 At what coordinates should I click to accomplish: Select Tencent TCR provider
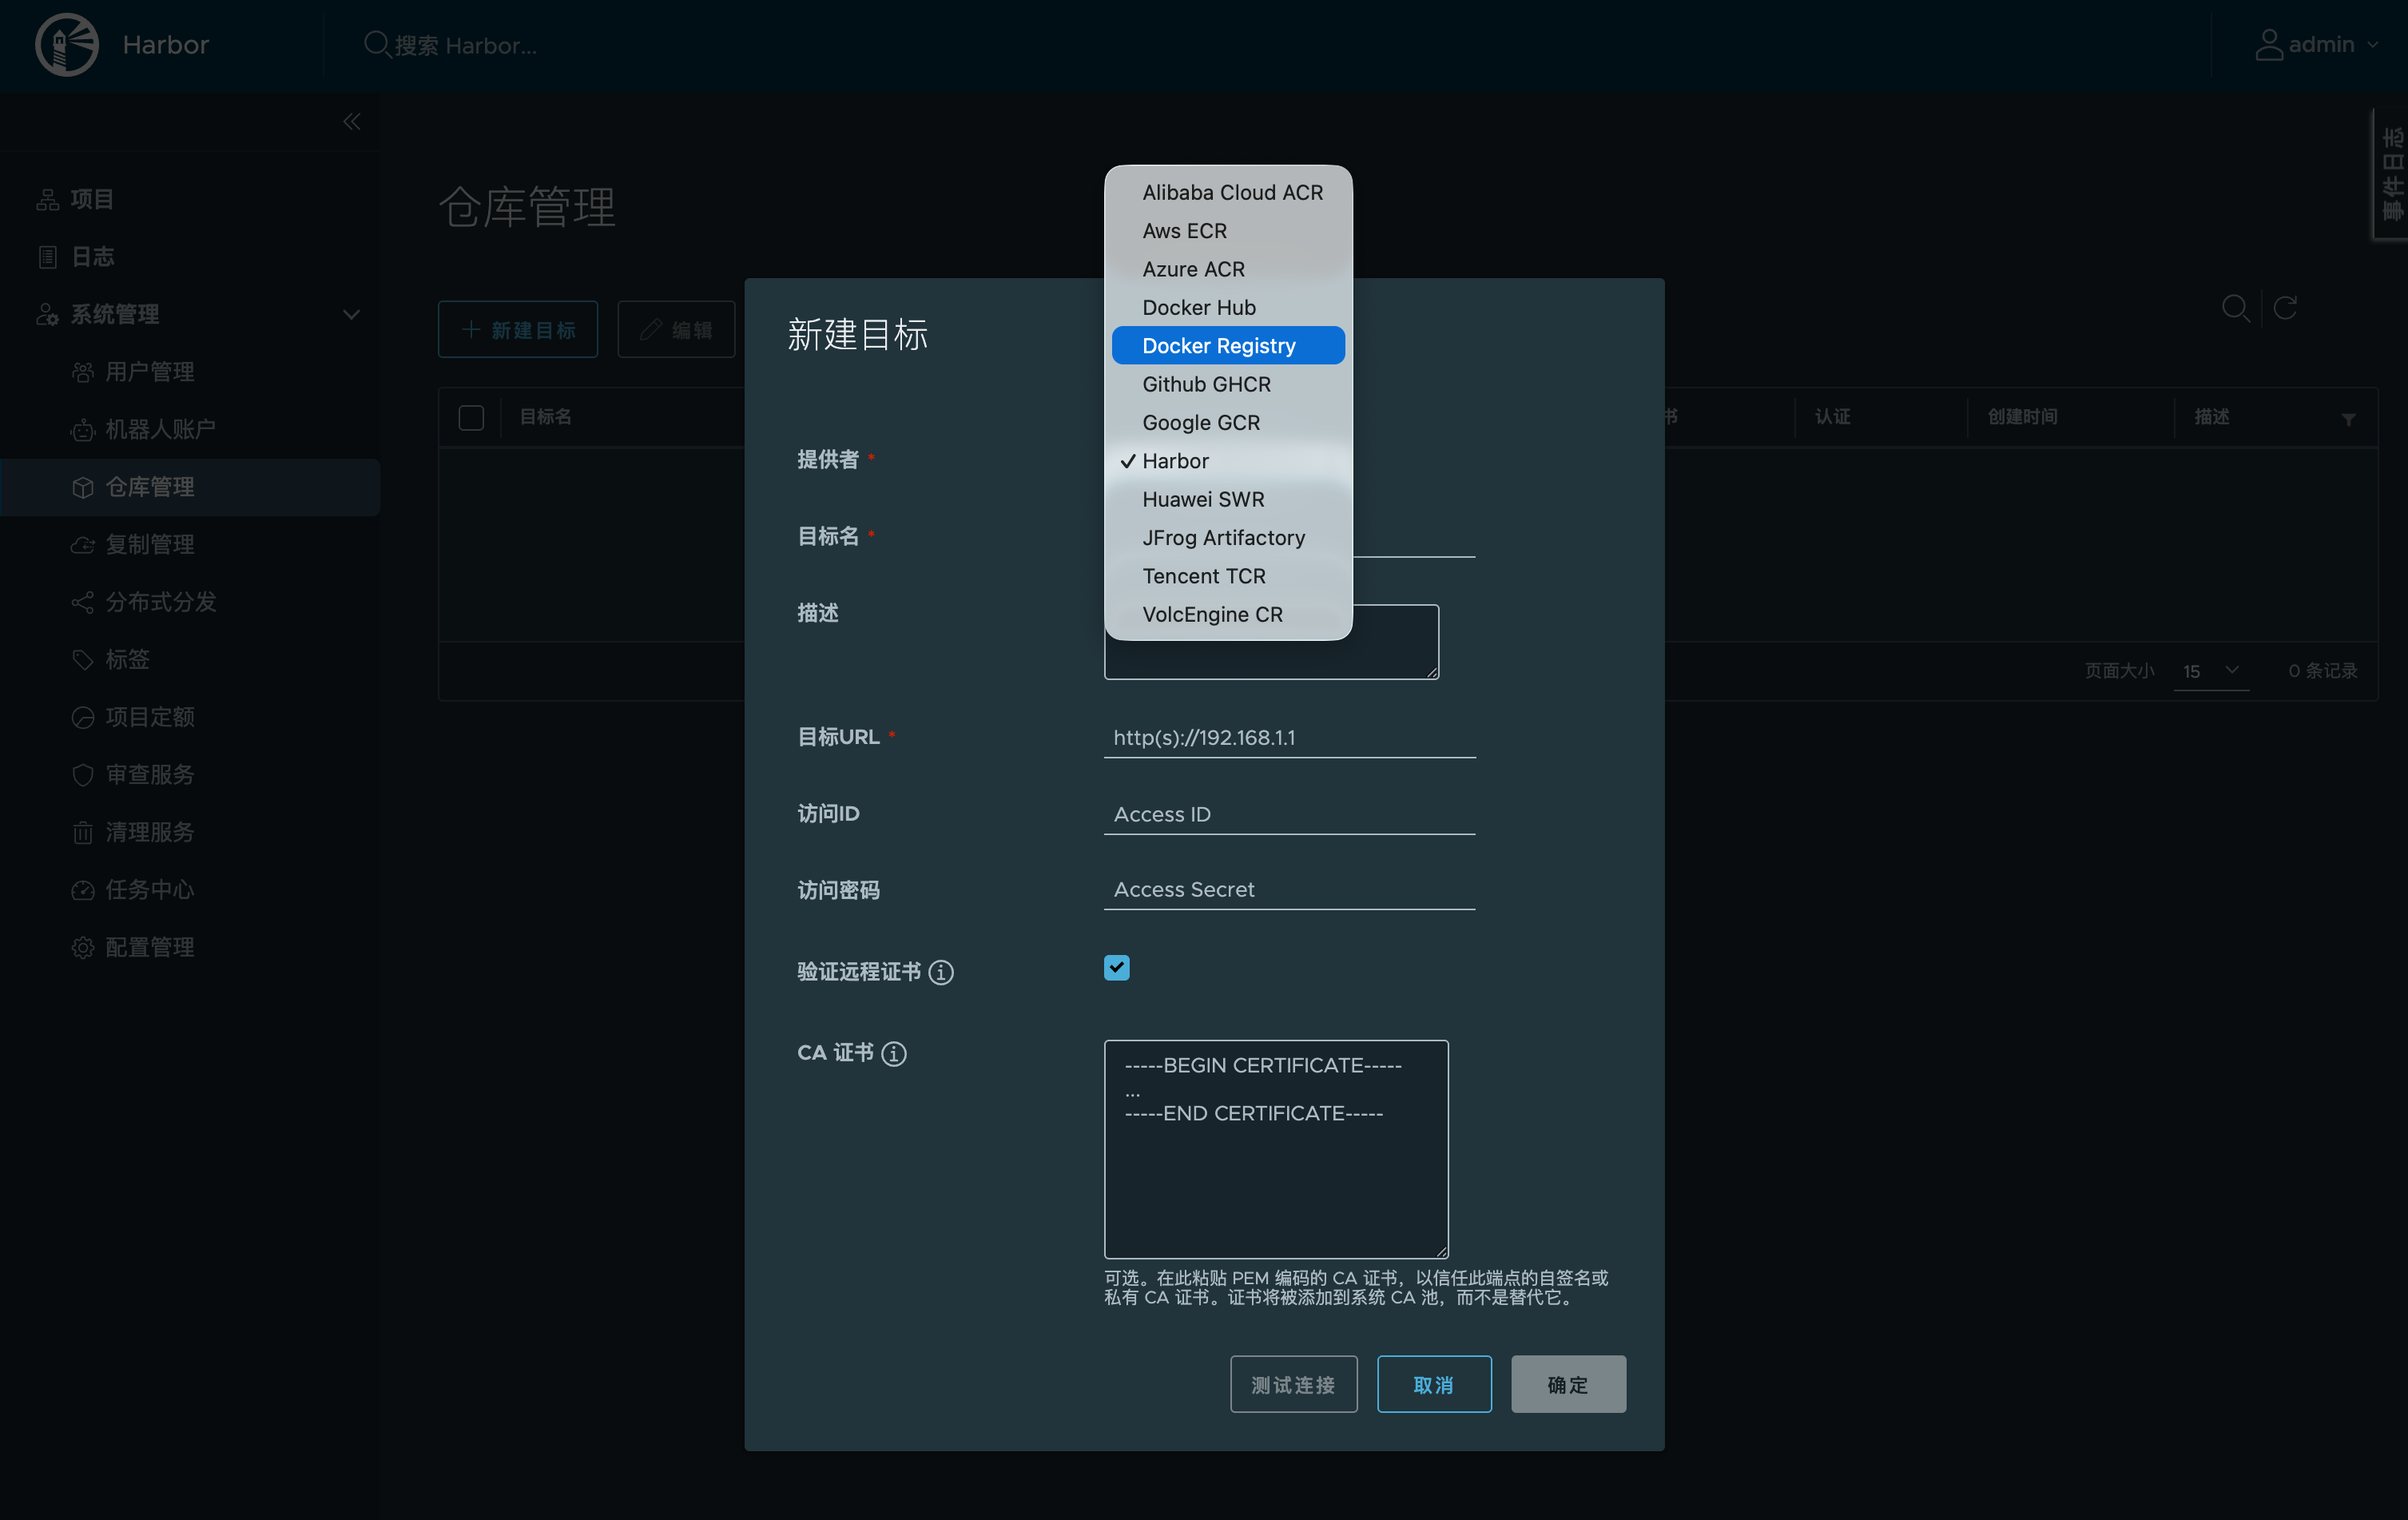[x=1228, y=576]
